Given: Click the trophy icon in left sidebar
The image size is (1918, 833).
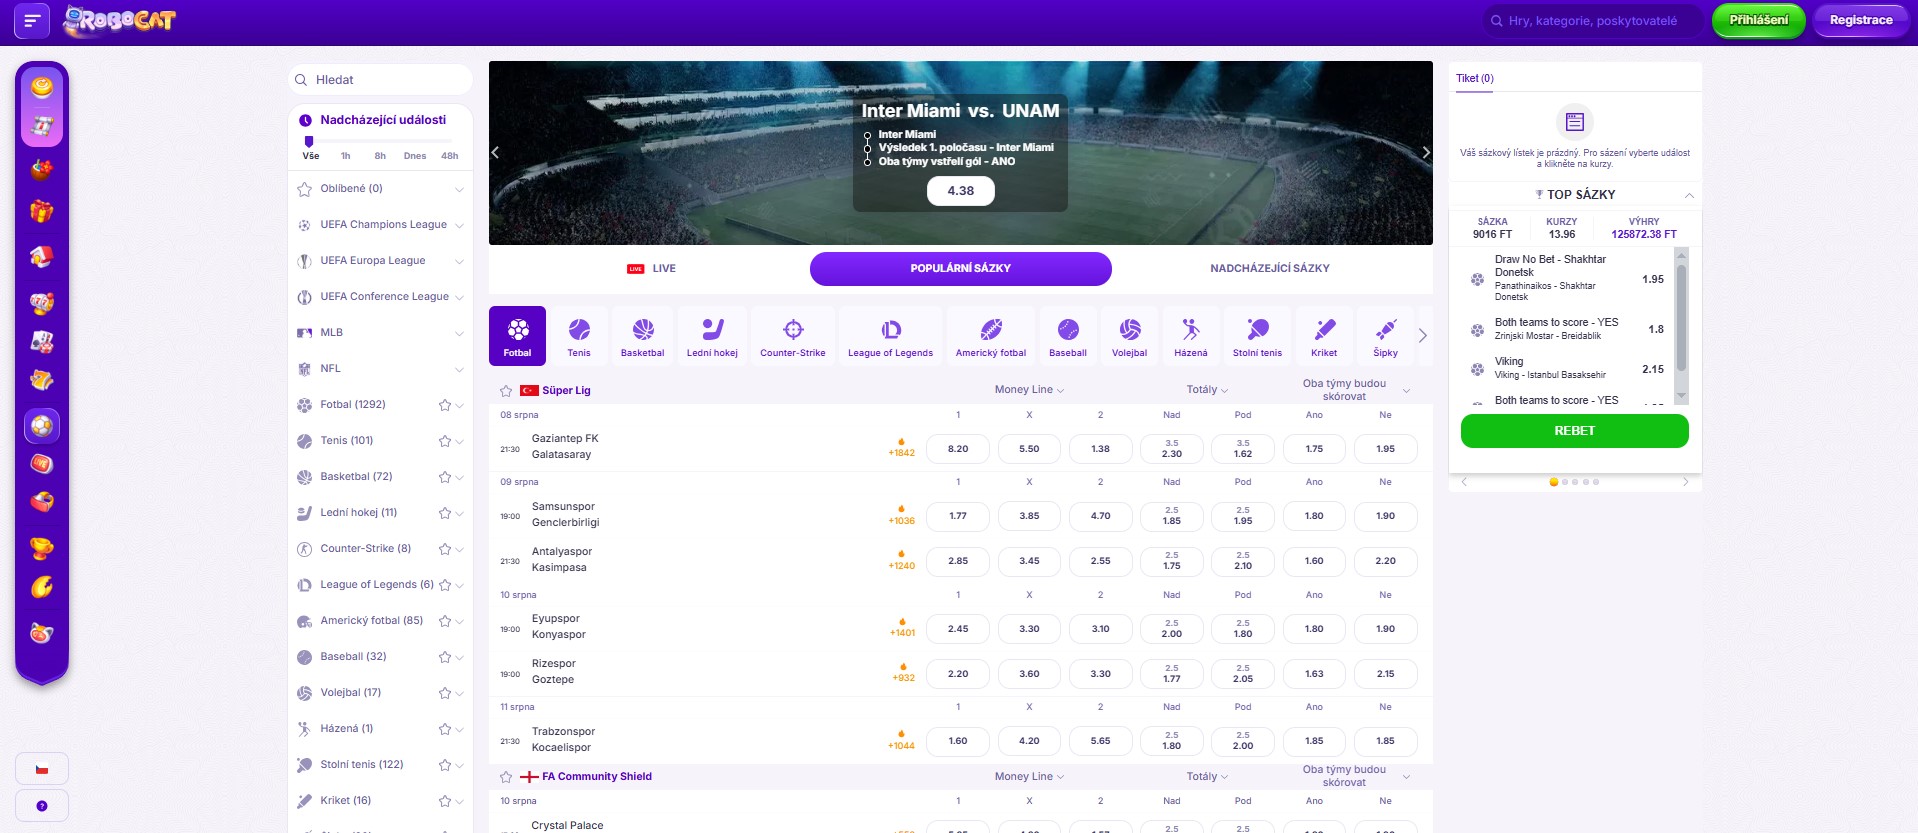Looking at the screenshot, I should 42,548.
